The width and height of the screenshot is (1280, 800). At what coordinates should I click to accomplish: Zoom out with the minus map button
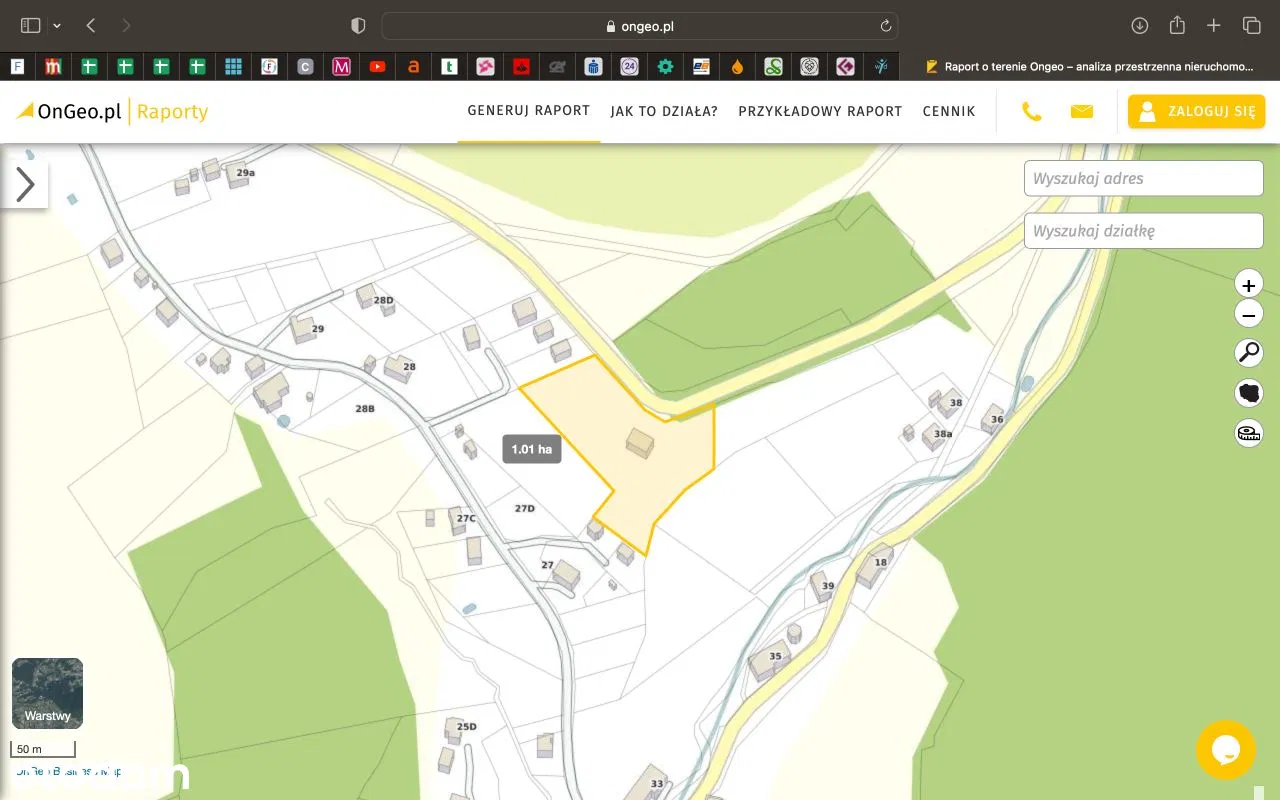pyautogui.click(x=1248, y=316)
